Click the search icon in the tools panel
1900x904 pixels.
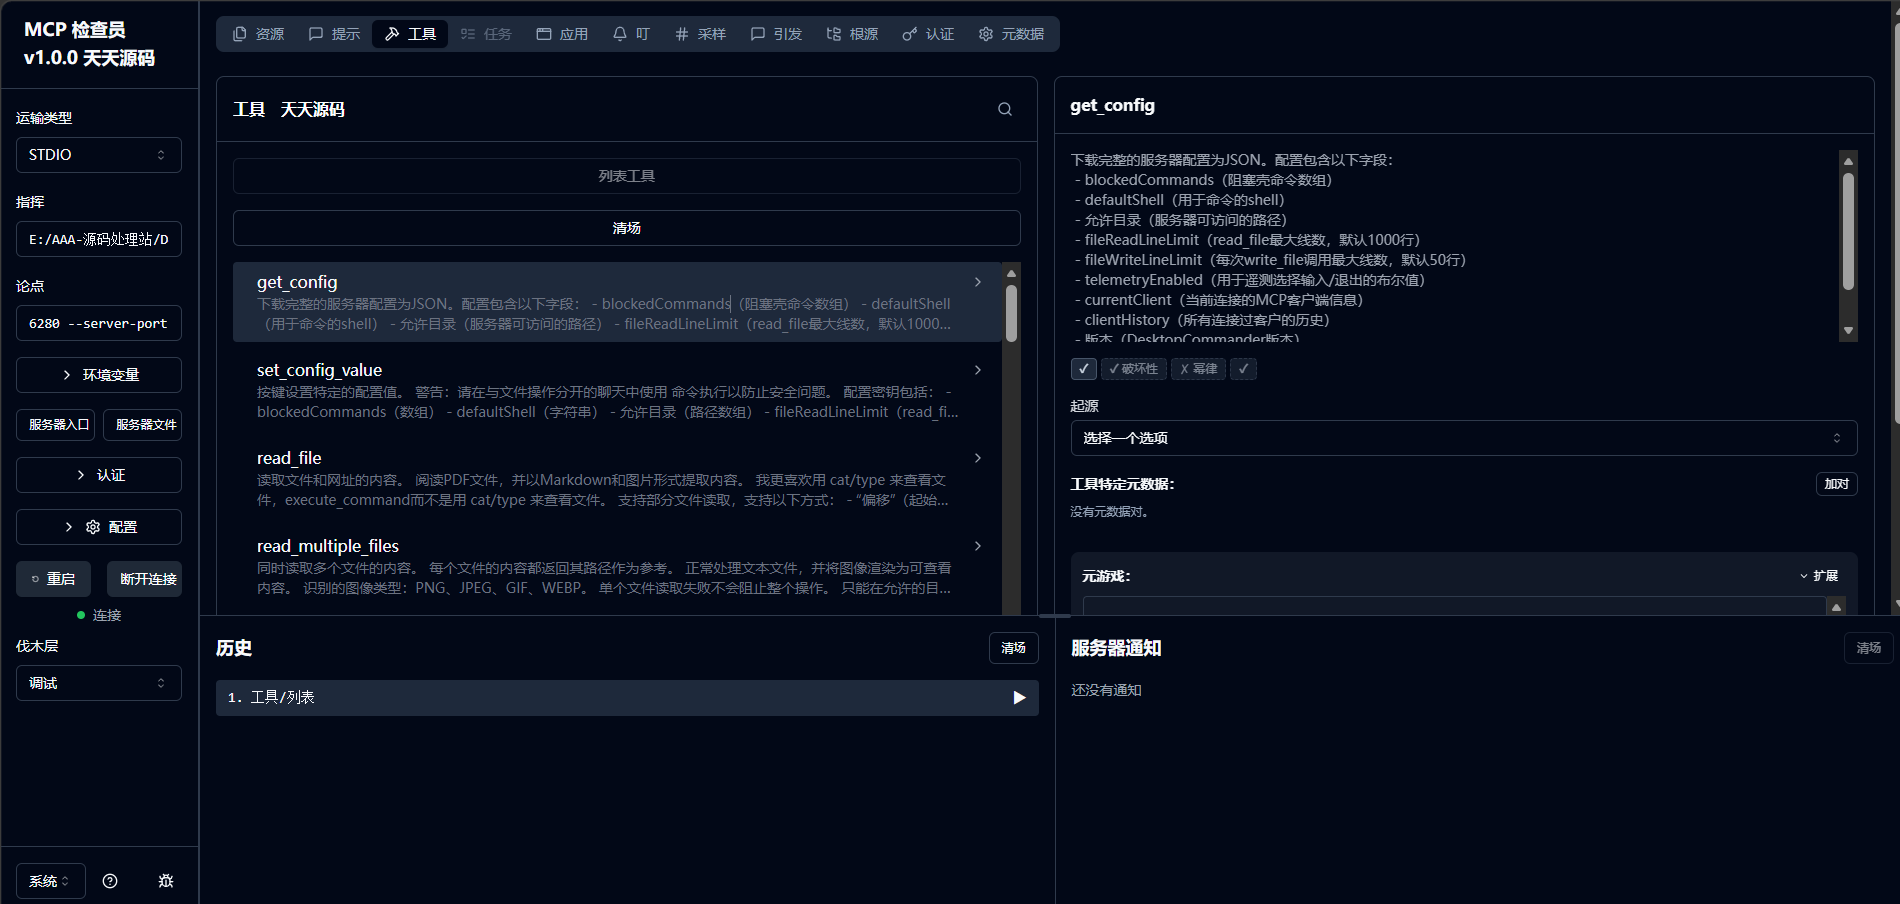click(x=1005, y=110)
